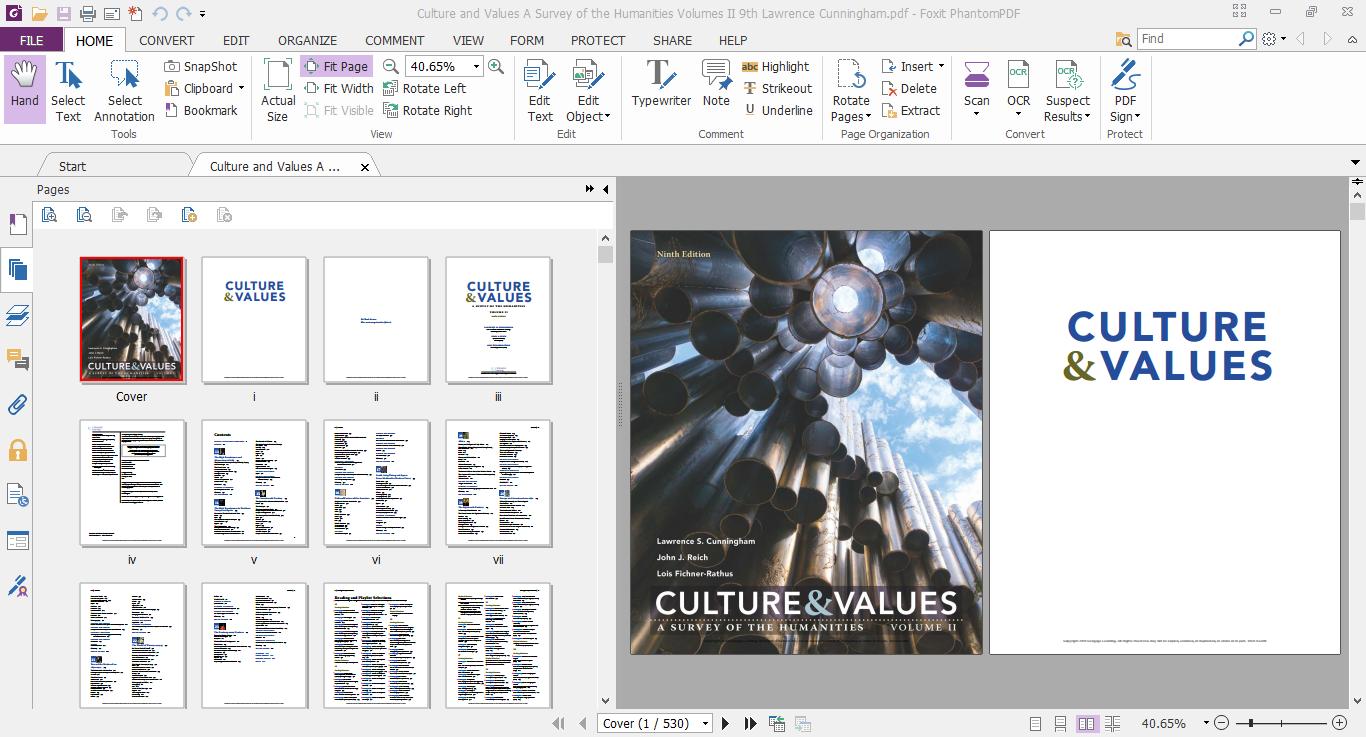This screenshot has height=737, width=1366.
Task: Click the OCR icon in Convert group
Action: click(1018, 84)
